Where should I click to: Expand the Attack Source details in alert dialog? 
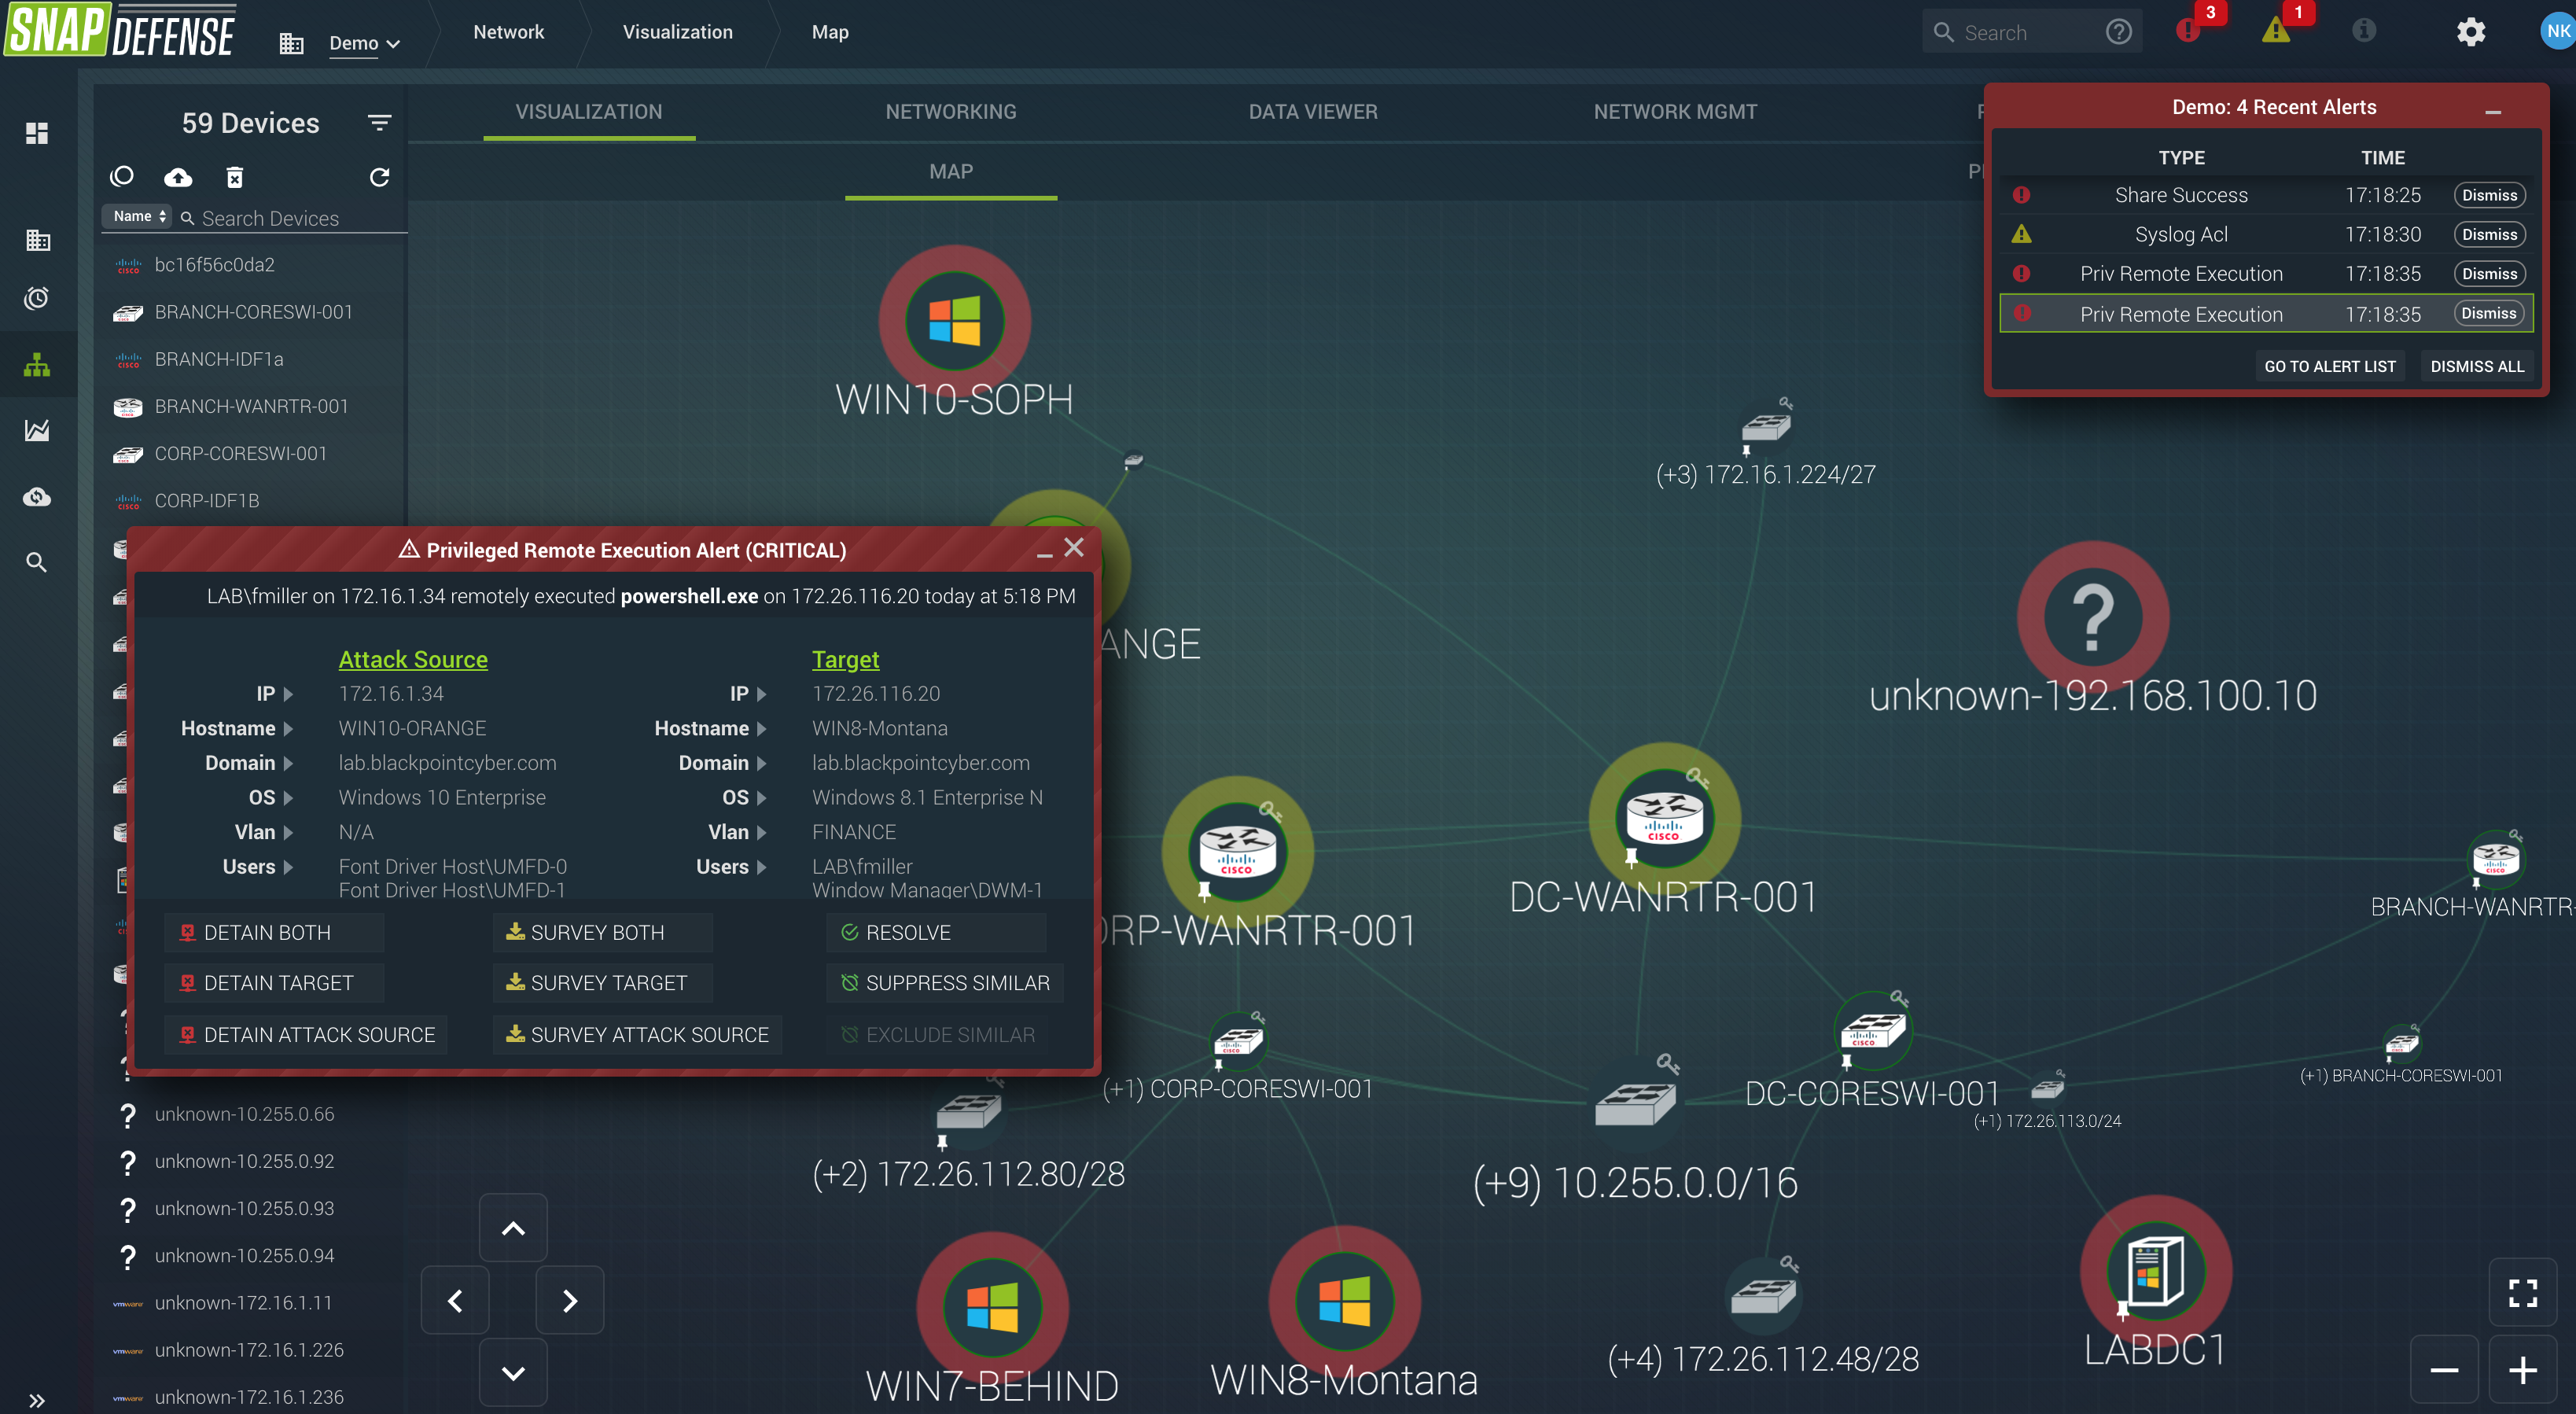(x=413, y=659)
